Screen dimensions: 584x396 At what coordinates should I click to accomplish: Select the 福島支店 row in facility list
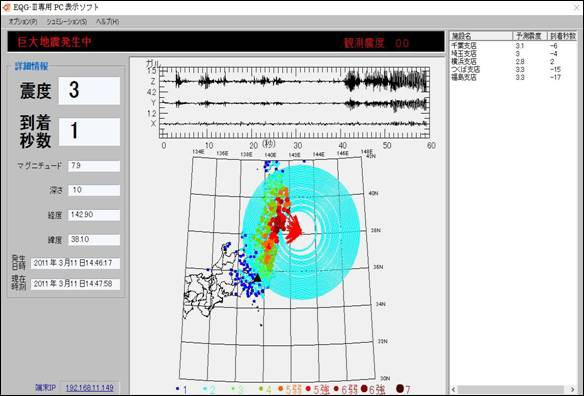(513, 77)
